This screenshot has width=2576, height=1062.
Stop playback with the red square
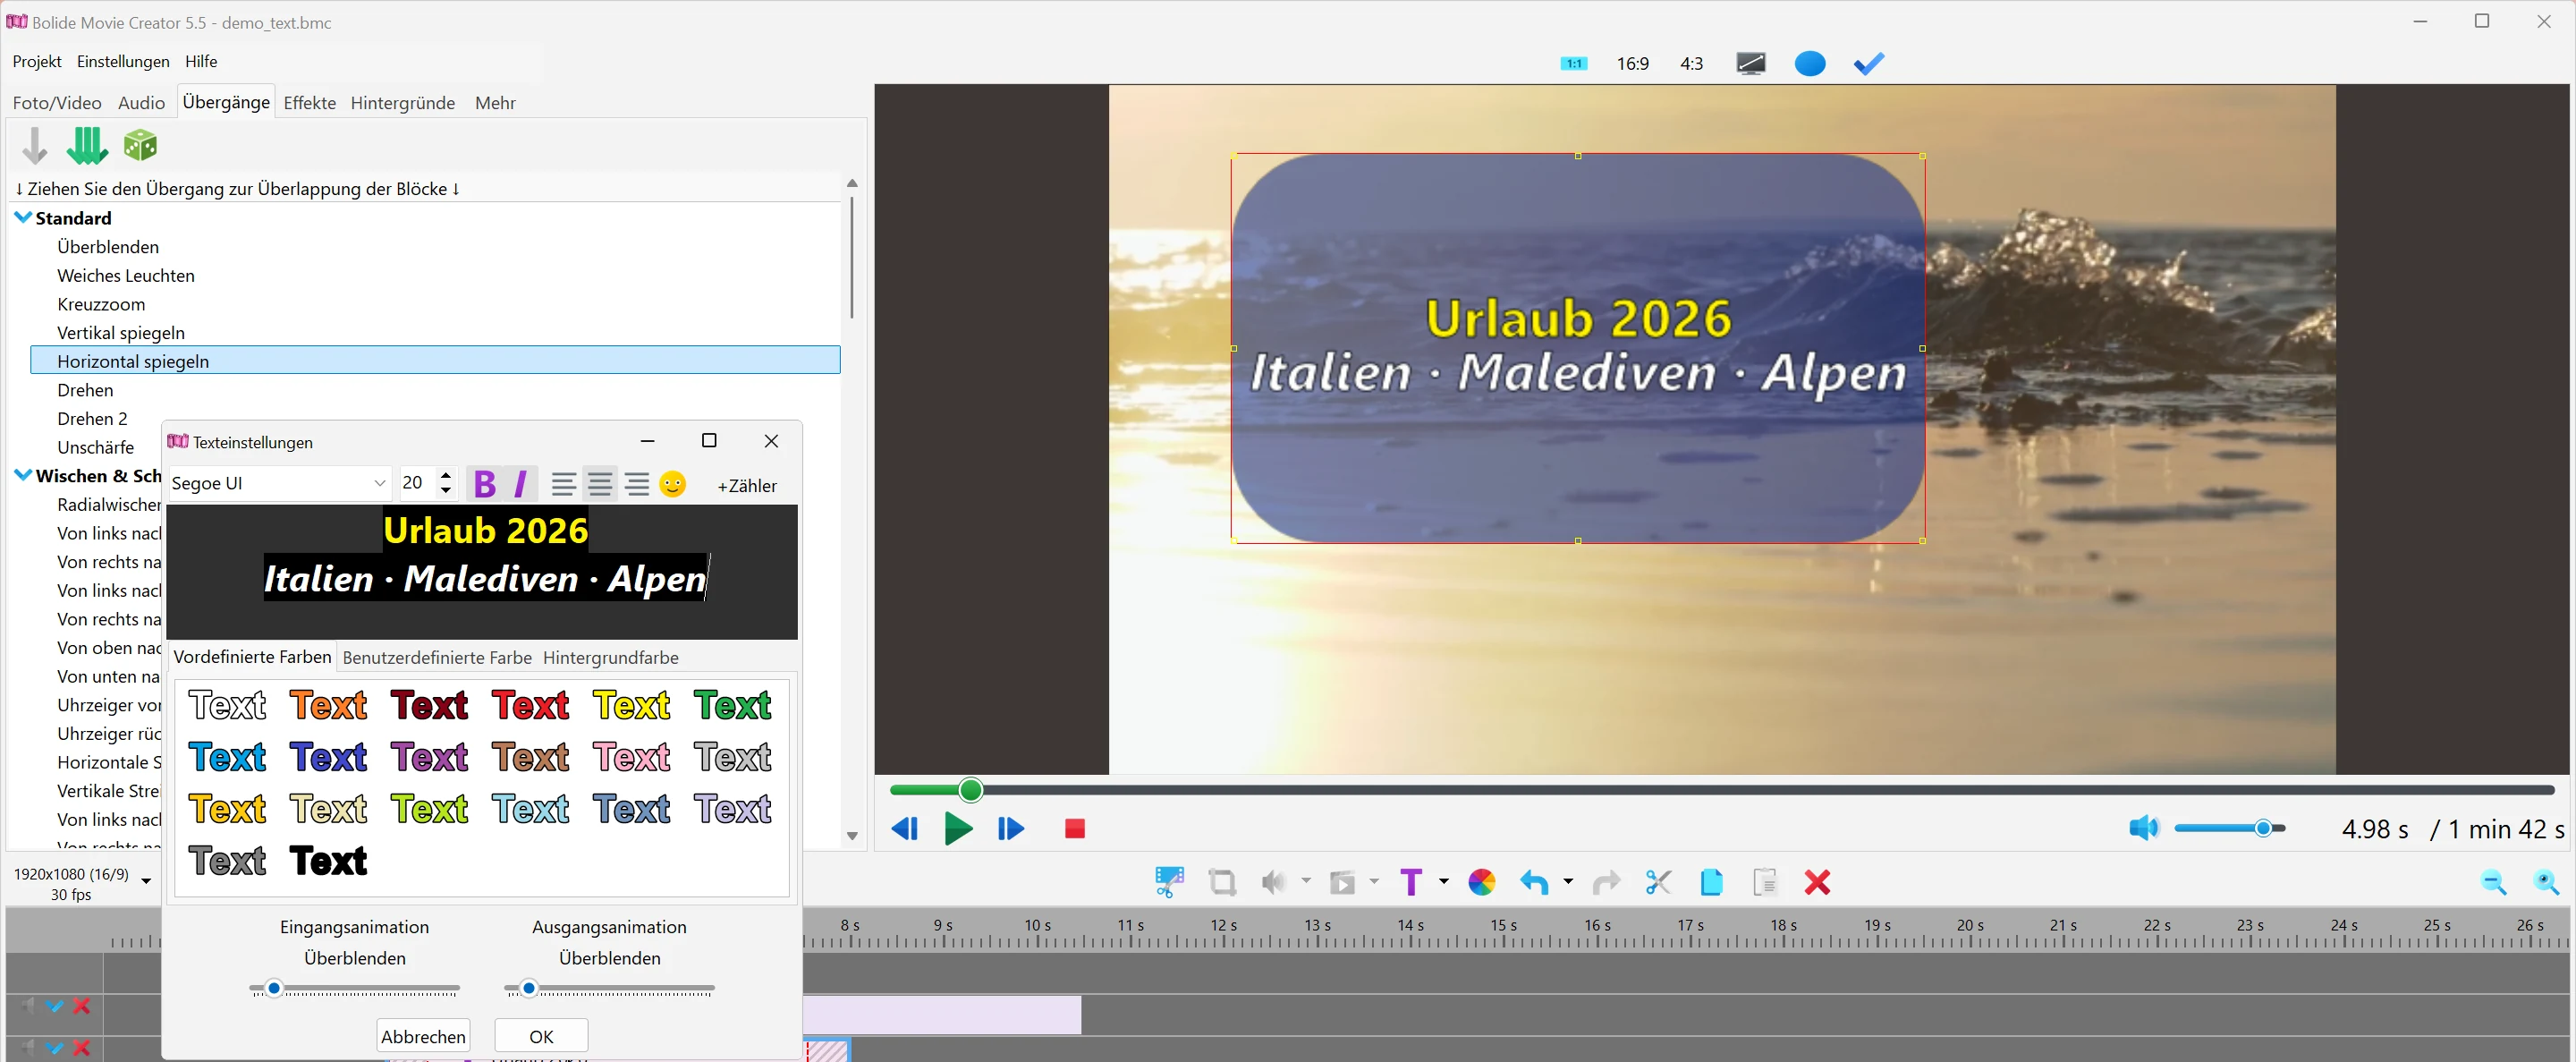tap(1075, 829)
